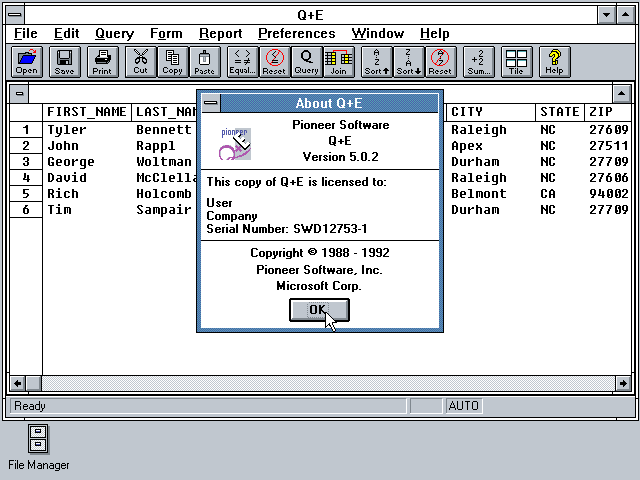This screenshot has width=640, height=480.
Task: Click the horizontal scrollbar left arrow
Action: (18, 383)
